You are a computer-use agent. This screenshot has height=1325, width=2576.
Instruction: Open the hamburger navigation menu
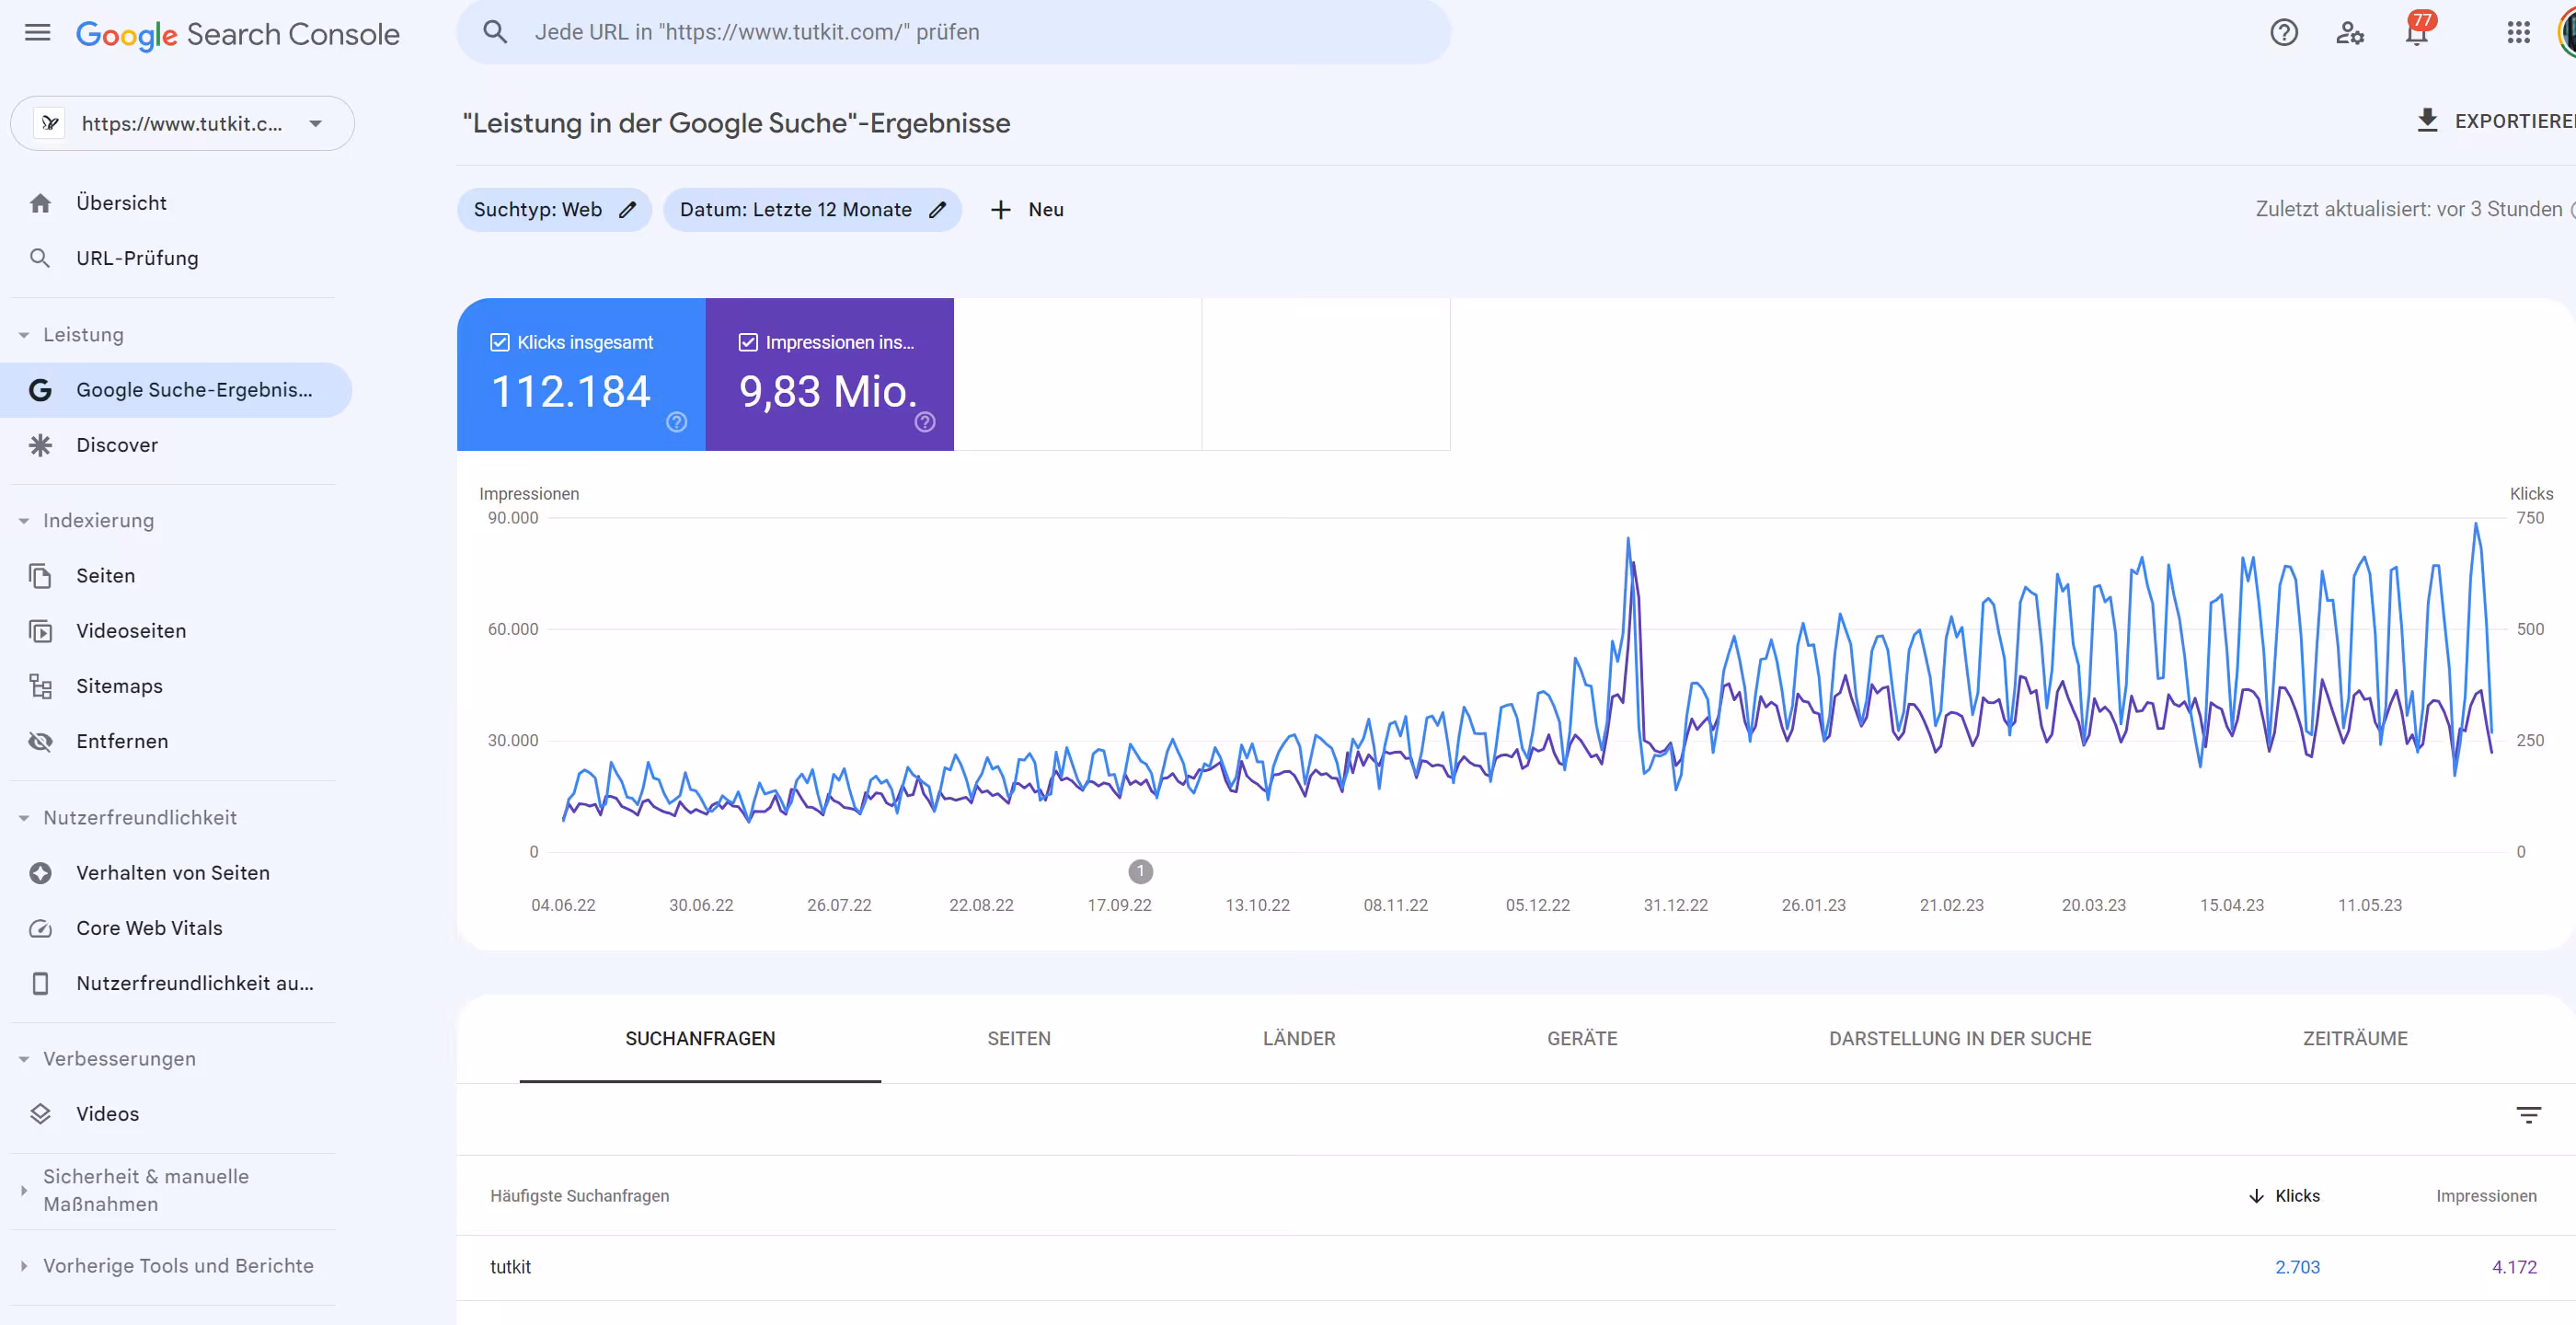[36, 32]
